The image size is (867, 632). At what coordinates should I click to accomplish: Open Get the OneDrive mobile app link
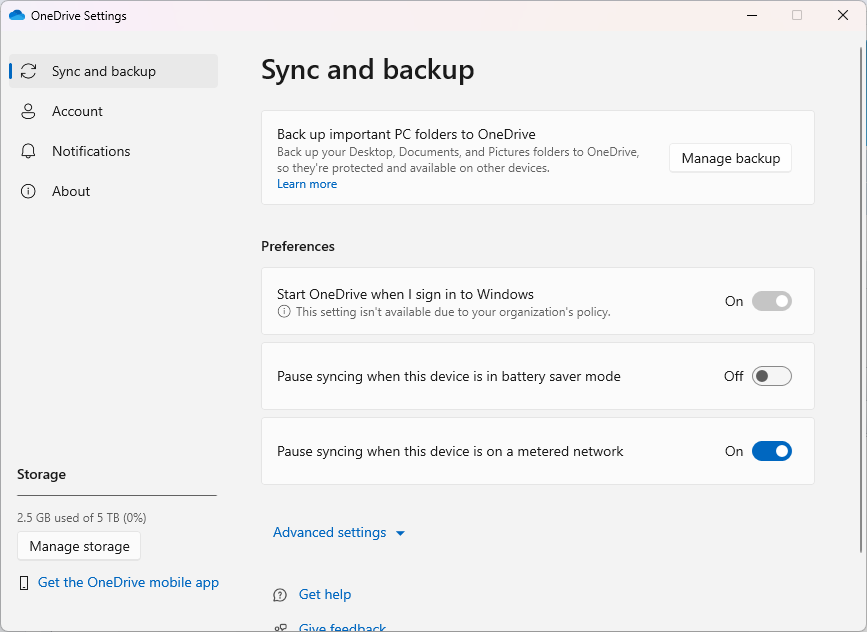(x=128, y=582)
